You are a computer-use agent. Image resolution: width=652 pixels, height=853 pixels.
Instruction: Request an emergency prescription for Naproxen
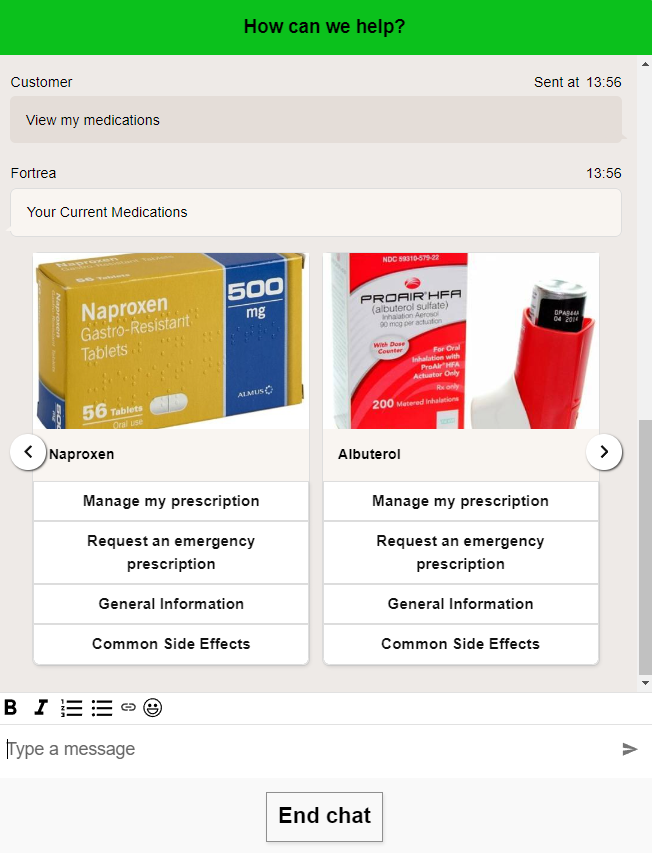171,553
